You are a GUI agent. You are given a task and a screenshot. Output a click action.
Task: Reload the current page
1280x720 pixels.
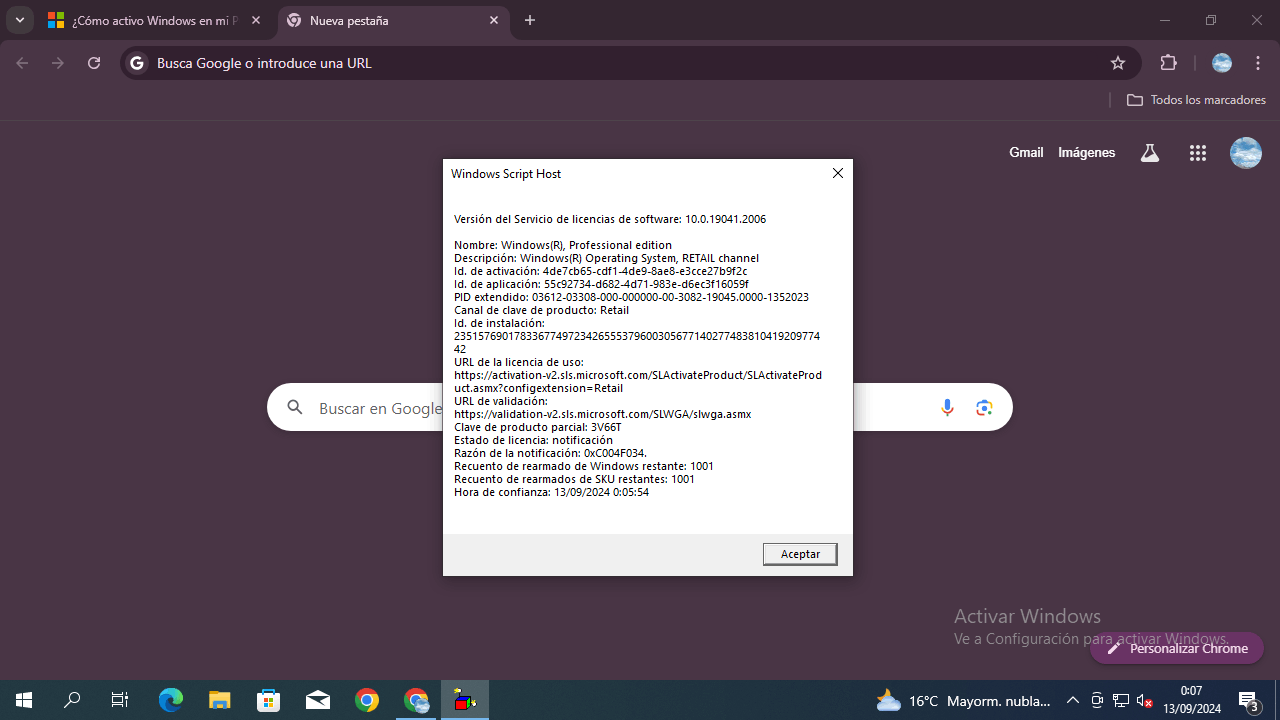pyautogui.click(x=94, y=63)
